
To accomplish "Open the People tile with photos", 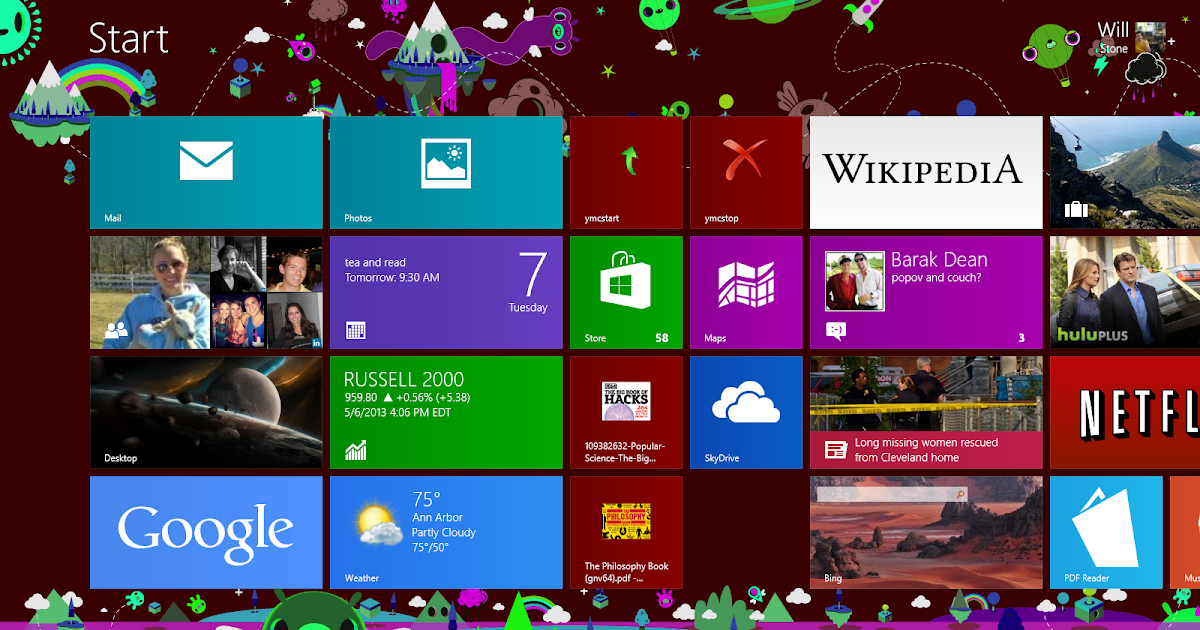I will [206, 292].
